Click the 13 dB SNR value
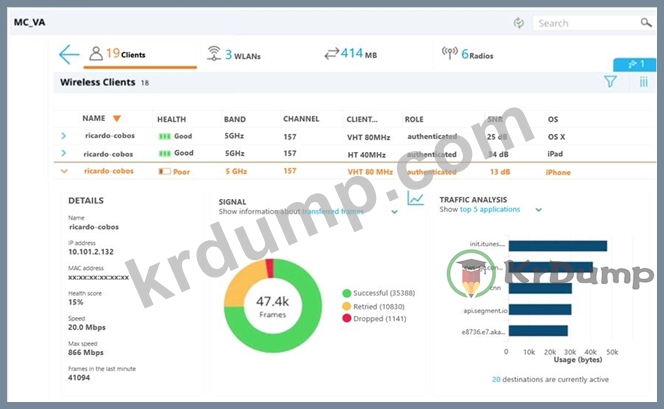The height and width of the screenshot is (409, 664). coord(500,172)
